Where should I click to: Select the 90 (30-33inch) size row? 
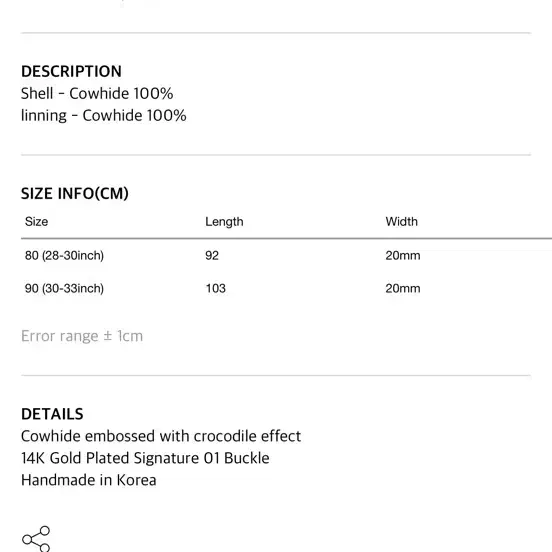[x=287, y=288]
